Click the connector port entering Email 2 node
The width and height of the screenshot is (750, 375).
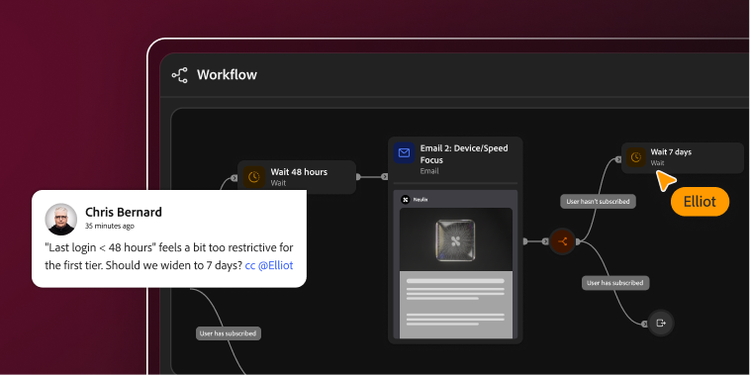point(385,177)
